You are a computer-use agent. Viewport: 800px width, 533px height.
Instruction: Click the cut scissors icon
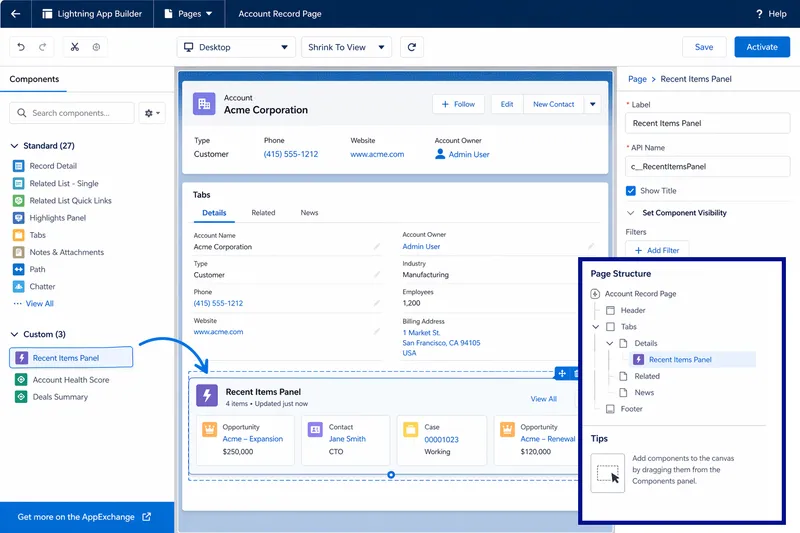pyautogui.click(x=75, y=47)
